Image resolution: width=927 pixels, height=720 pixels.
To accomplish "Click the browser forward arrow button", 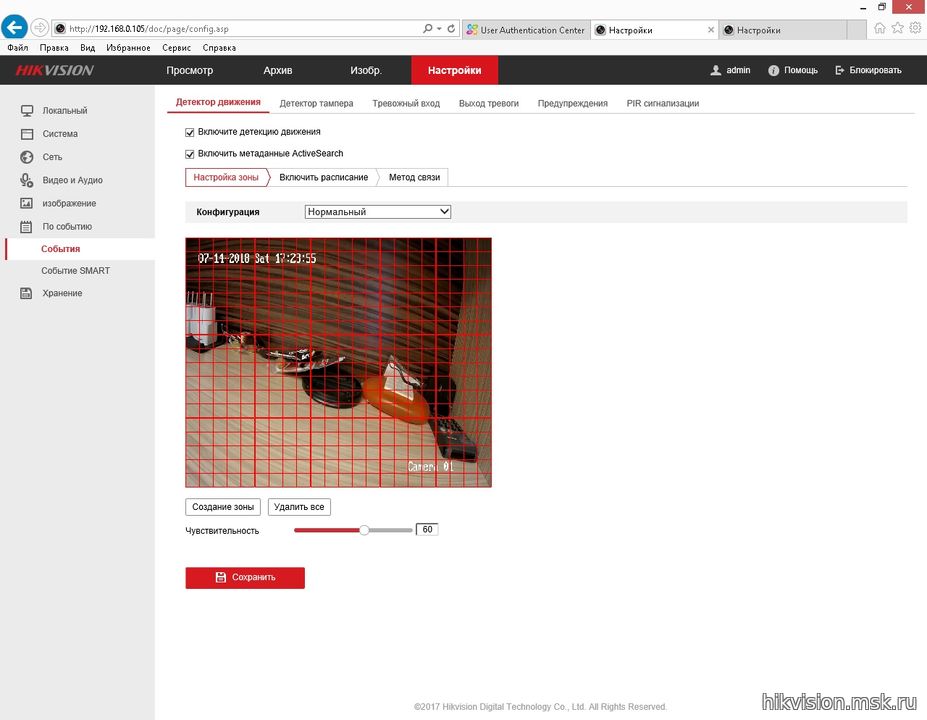I will (39, 28).
